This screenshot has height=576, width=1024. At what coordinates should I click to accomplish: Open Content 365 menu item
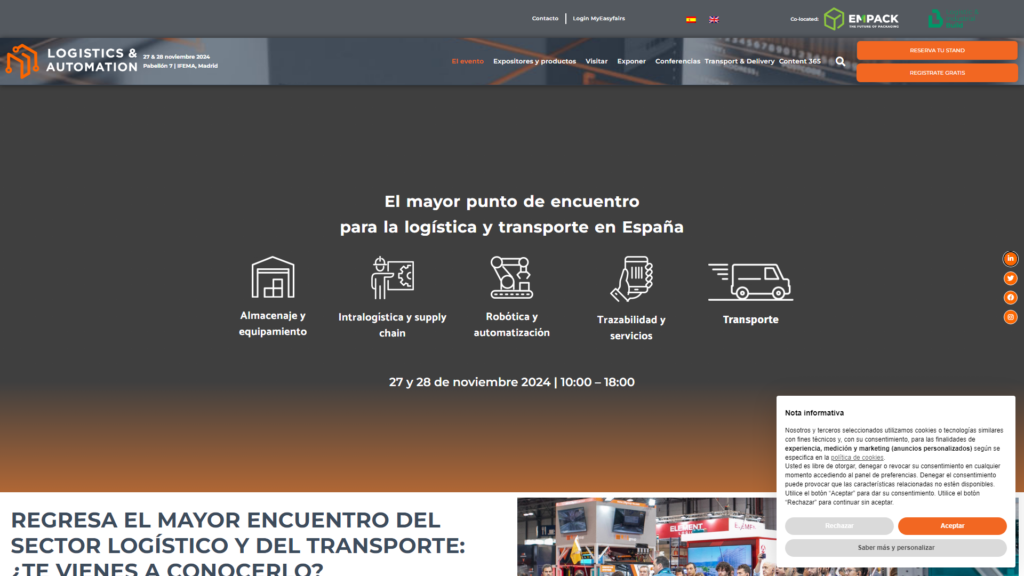(x=800, y=61)
